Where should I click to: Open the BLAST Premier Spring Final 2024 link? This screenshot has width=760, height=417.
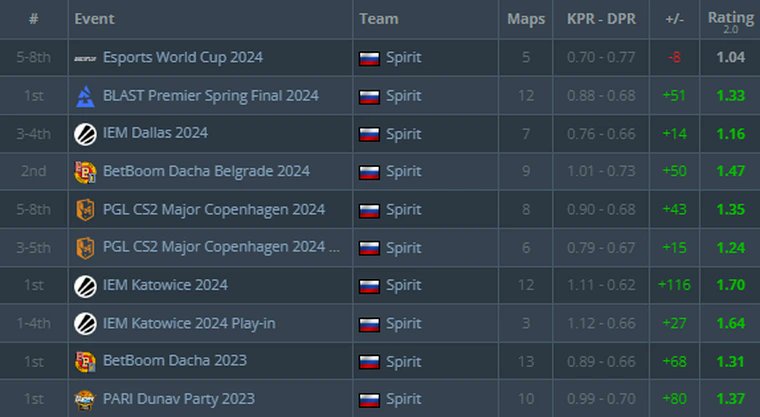(211, 96)
